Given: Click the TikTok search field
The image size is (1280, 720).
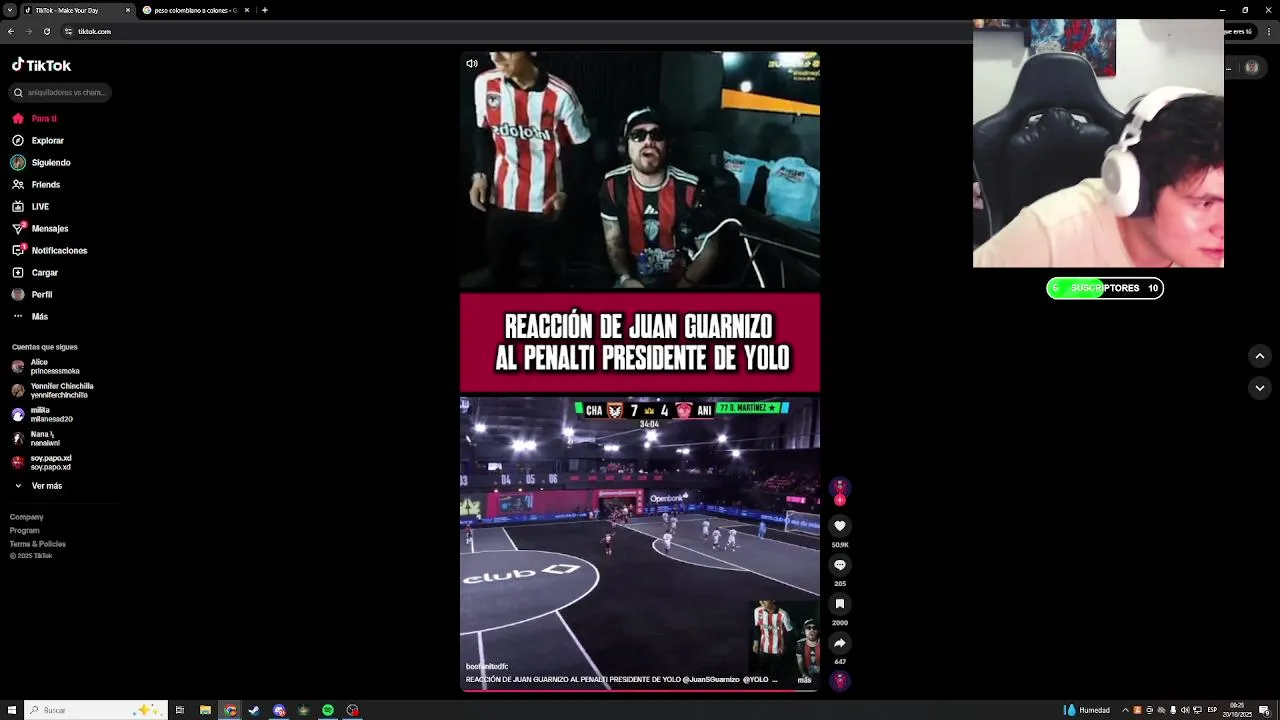Looking at the screenshot, I should point(60,93).
